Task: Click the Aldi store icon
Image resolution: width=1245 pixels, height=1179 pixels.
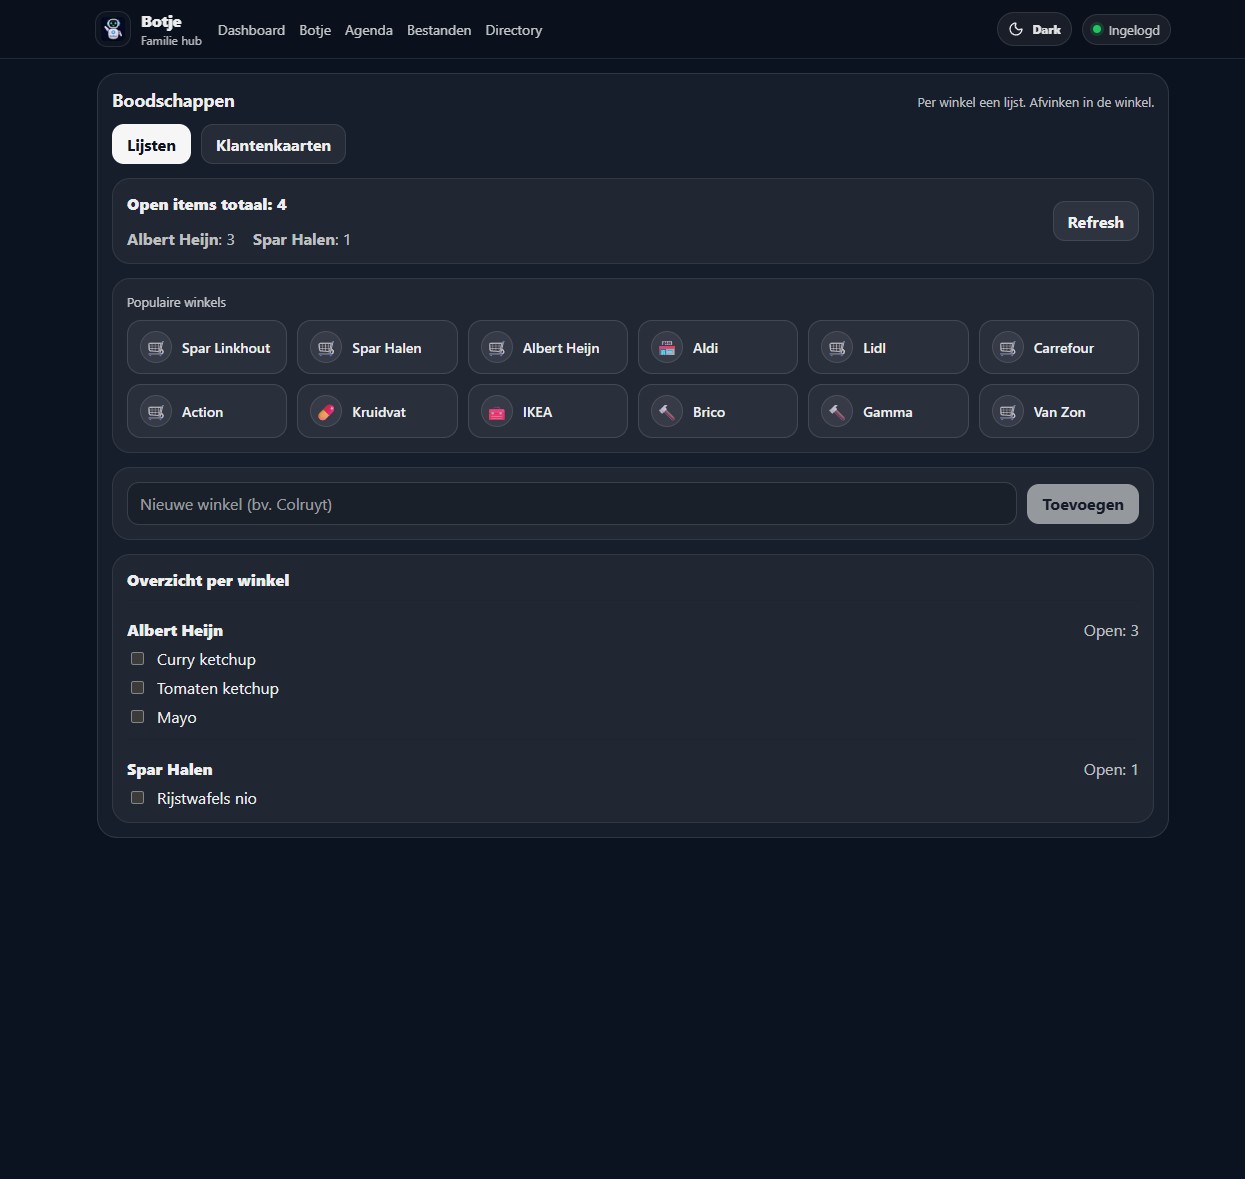Action: [667, 348]
